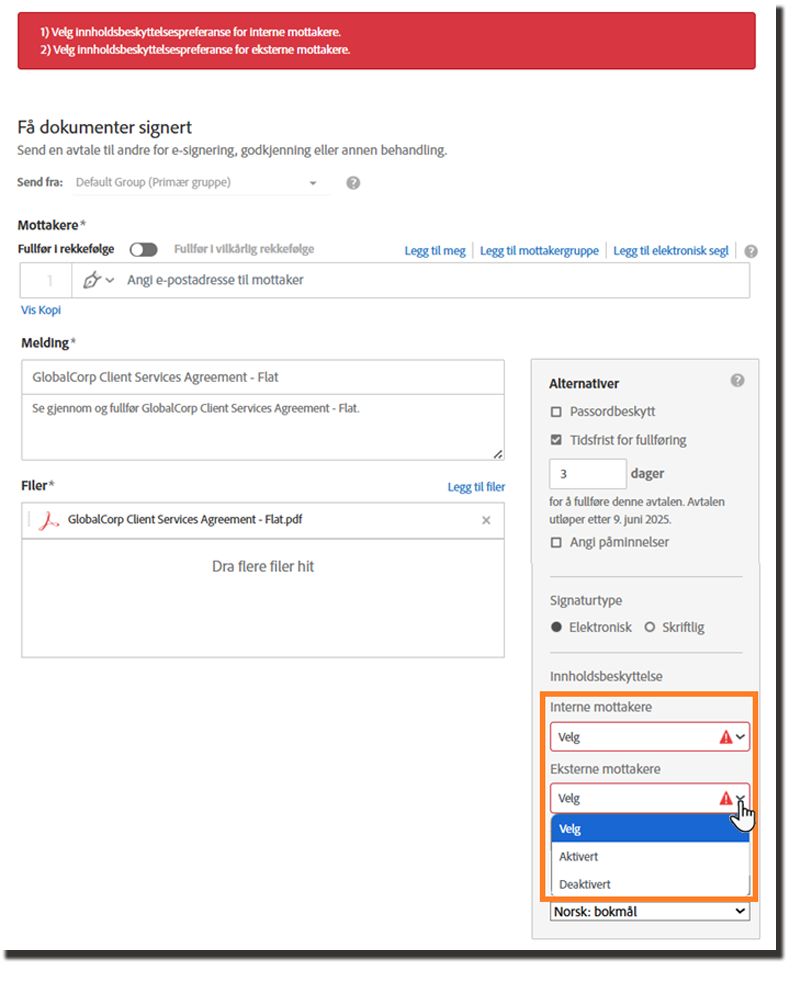Click warning icon in Eksterne mottakere field

(x=725, y=799)
